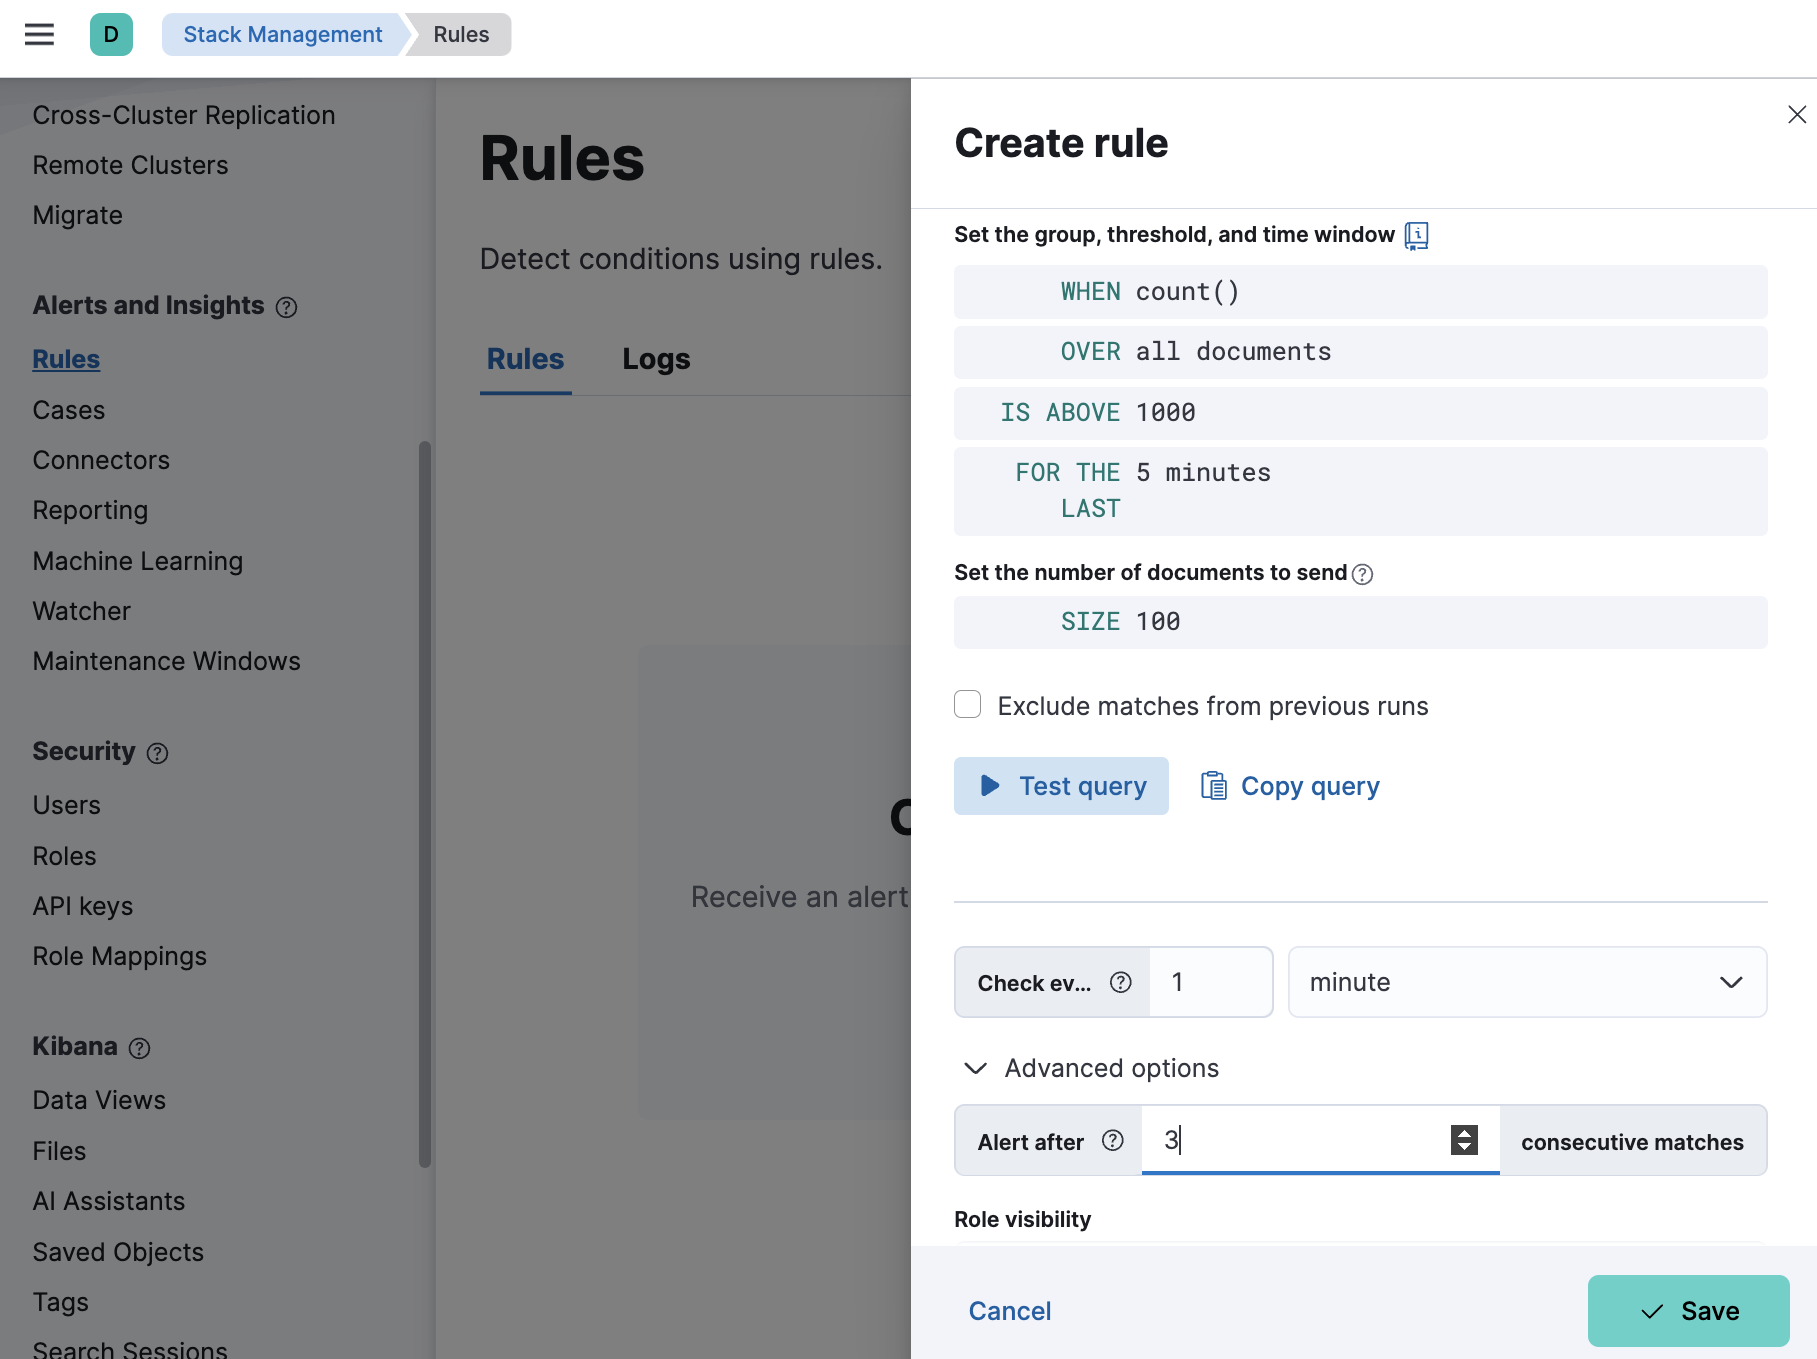Switch to the Logs tab
Viewport: 1817px width, 1359px height.
[656, 359]
